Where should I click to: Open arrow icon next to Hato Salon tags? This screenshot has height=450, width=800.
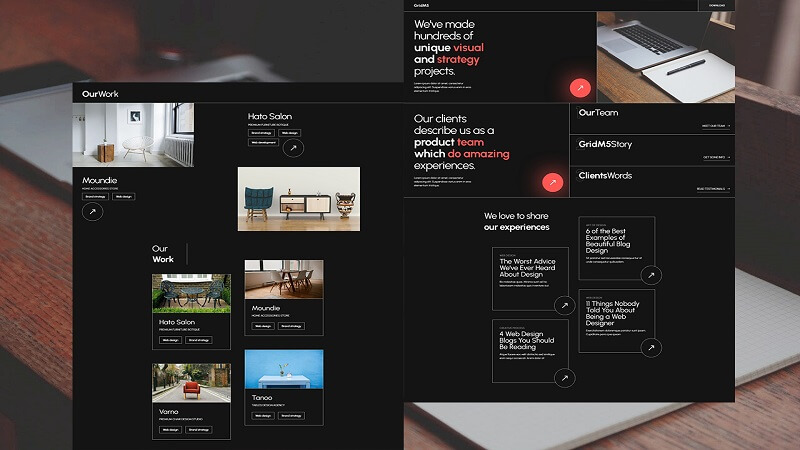[292, 148]
